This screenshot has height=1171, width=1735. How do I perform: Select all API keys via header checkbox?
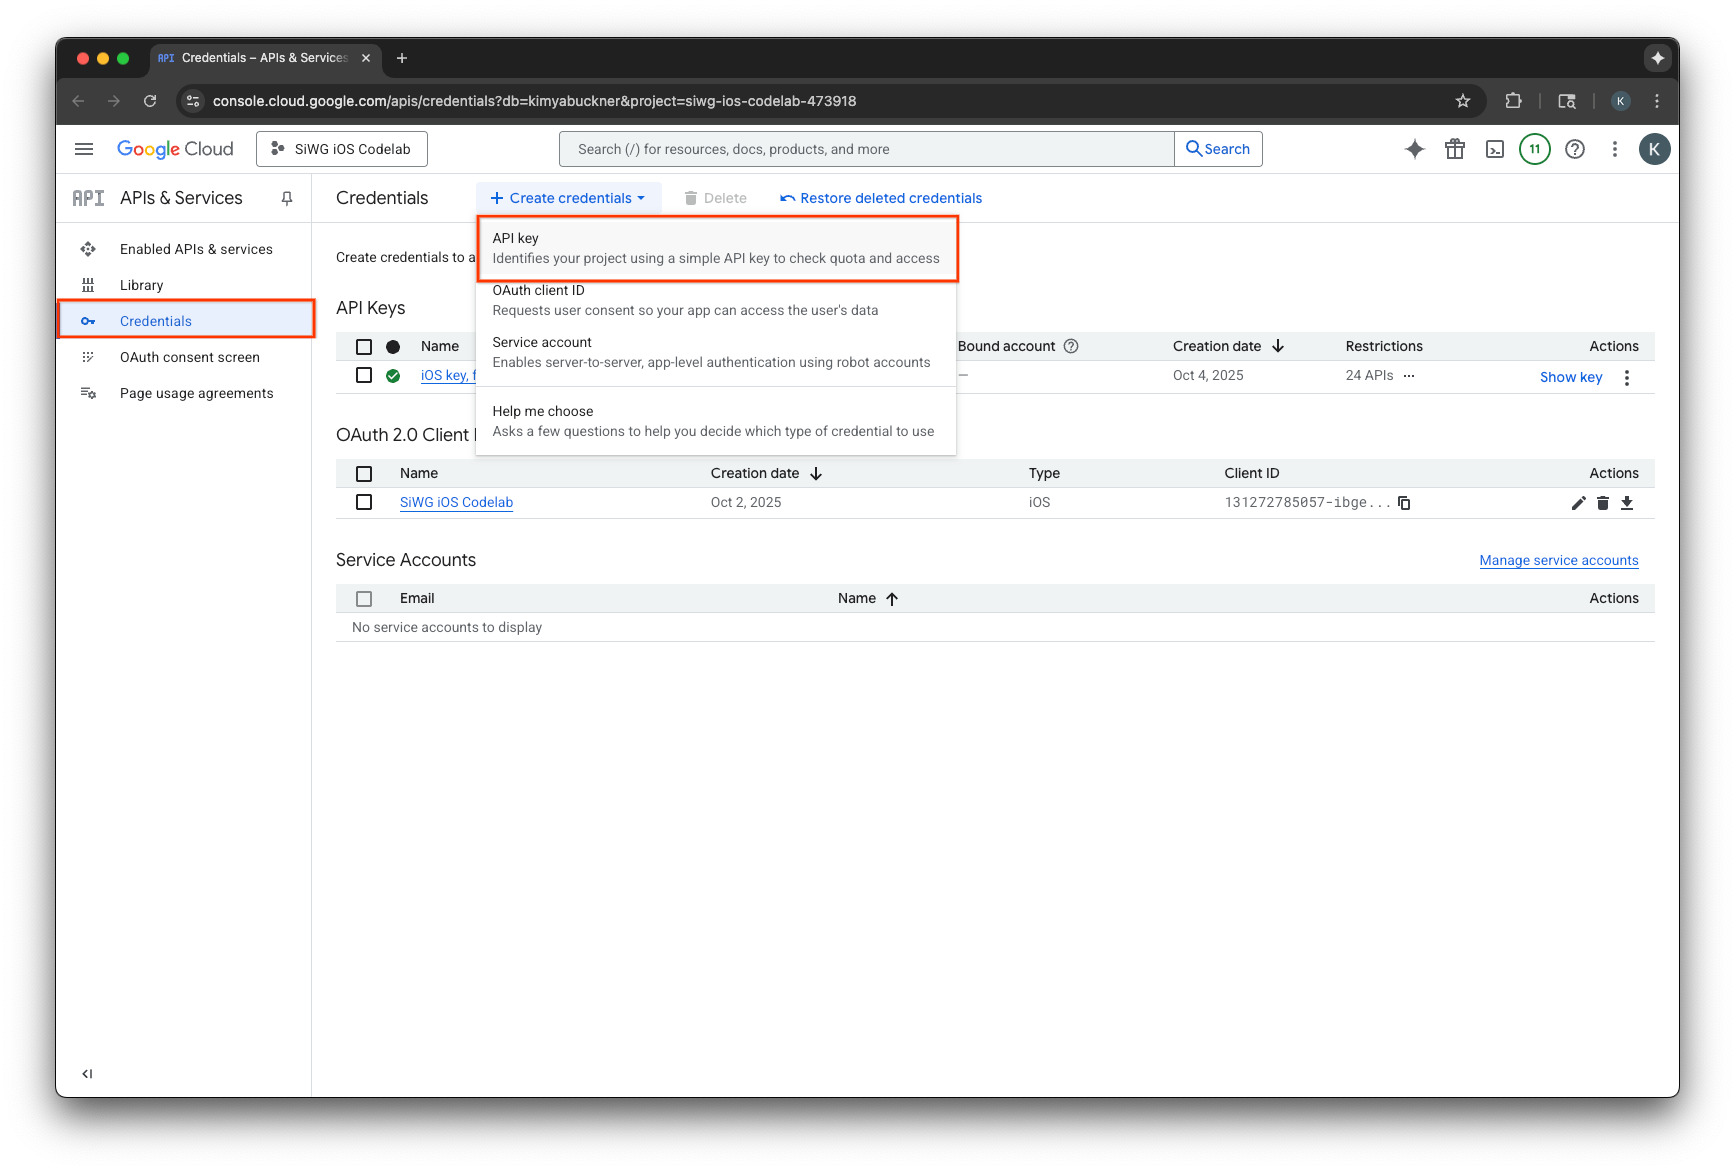(x=364, y=346)
